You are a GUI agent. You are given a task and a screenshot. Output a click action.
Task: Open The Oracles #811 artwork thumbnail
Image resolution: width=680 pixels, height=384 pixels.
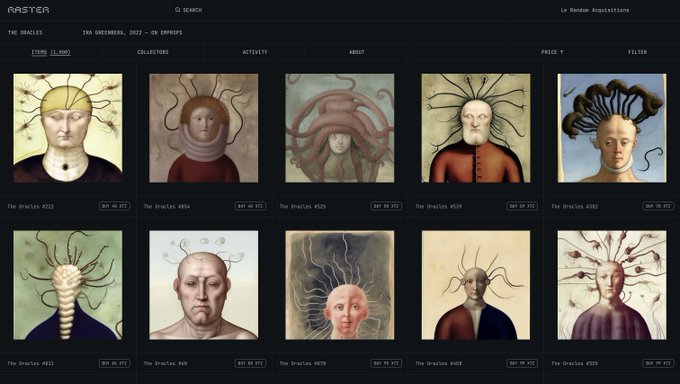68,285
